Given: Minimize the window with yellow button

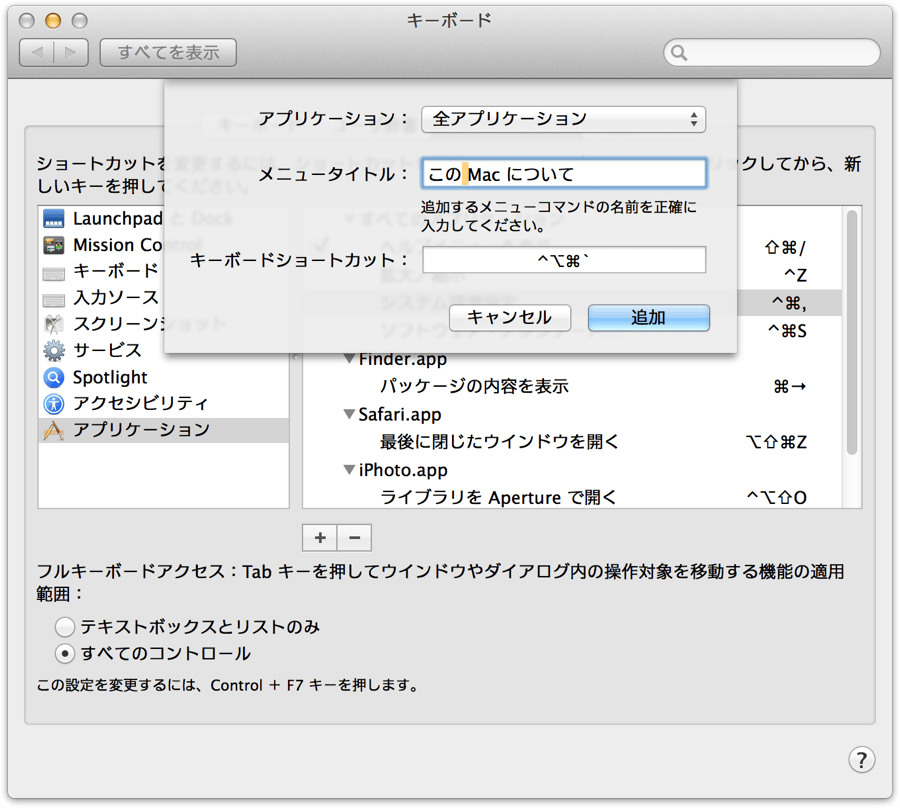Looking at the screenshot, I should (53, 21).
